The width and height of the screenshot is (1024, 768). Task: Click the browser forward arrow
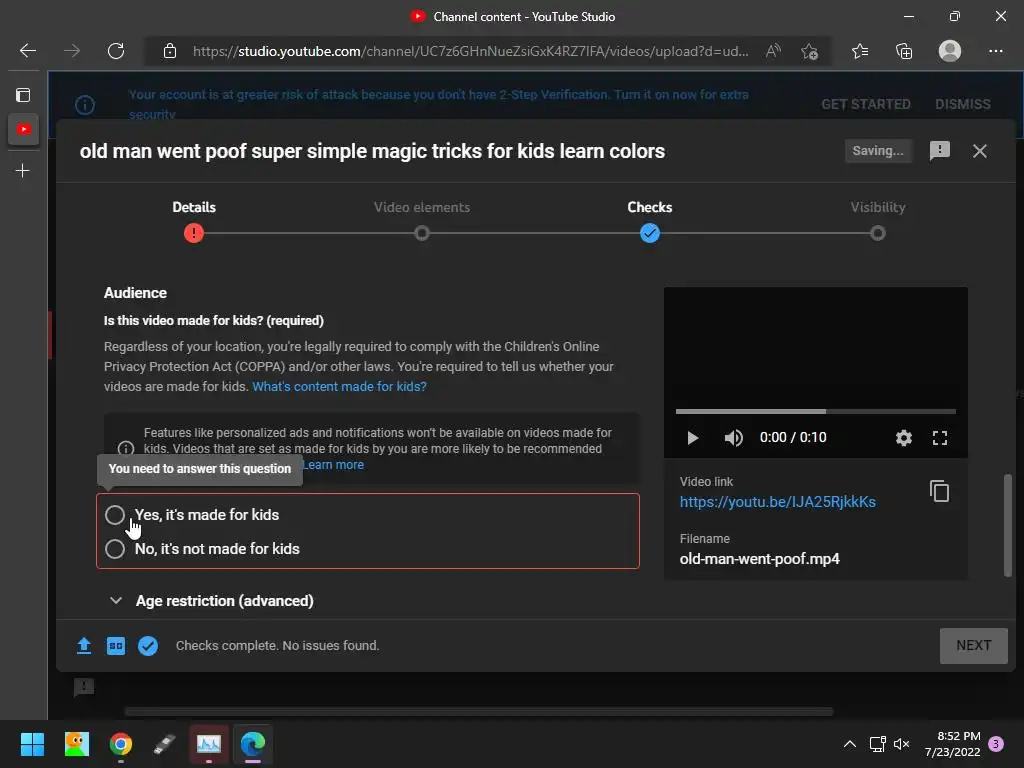(72, 51)
